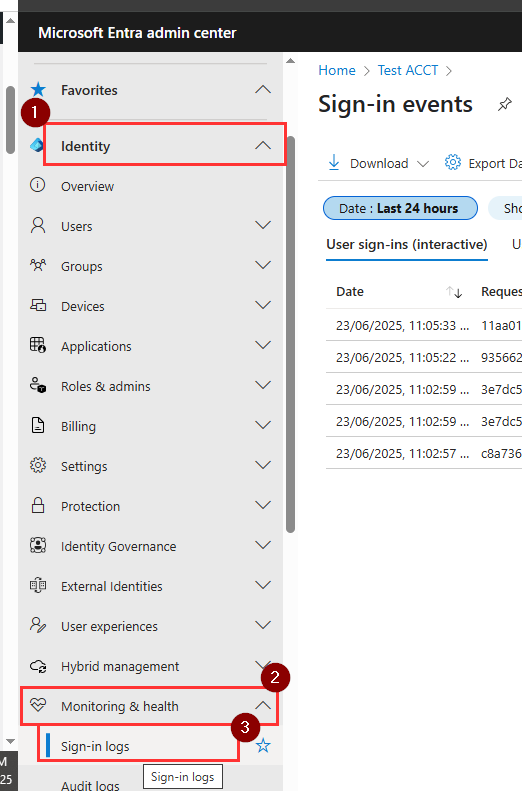This screenshot has width=522, height=791.
Task: Open sign-in row dated 23/06/2025, 11:02:57
Action: 424,453
